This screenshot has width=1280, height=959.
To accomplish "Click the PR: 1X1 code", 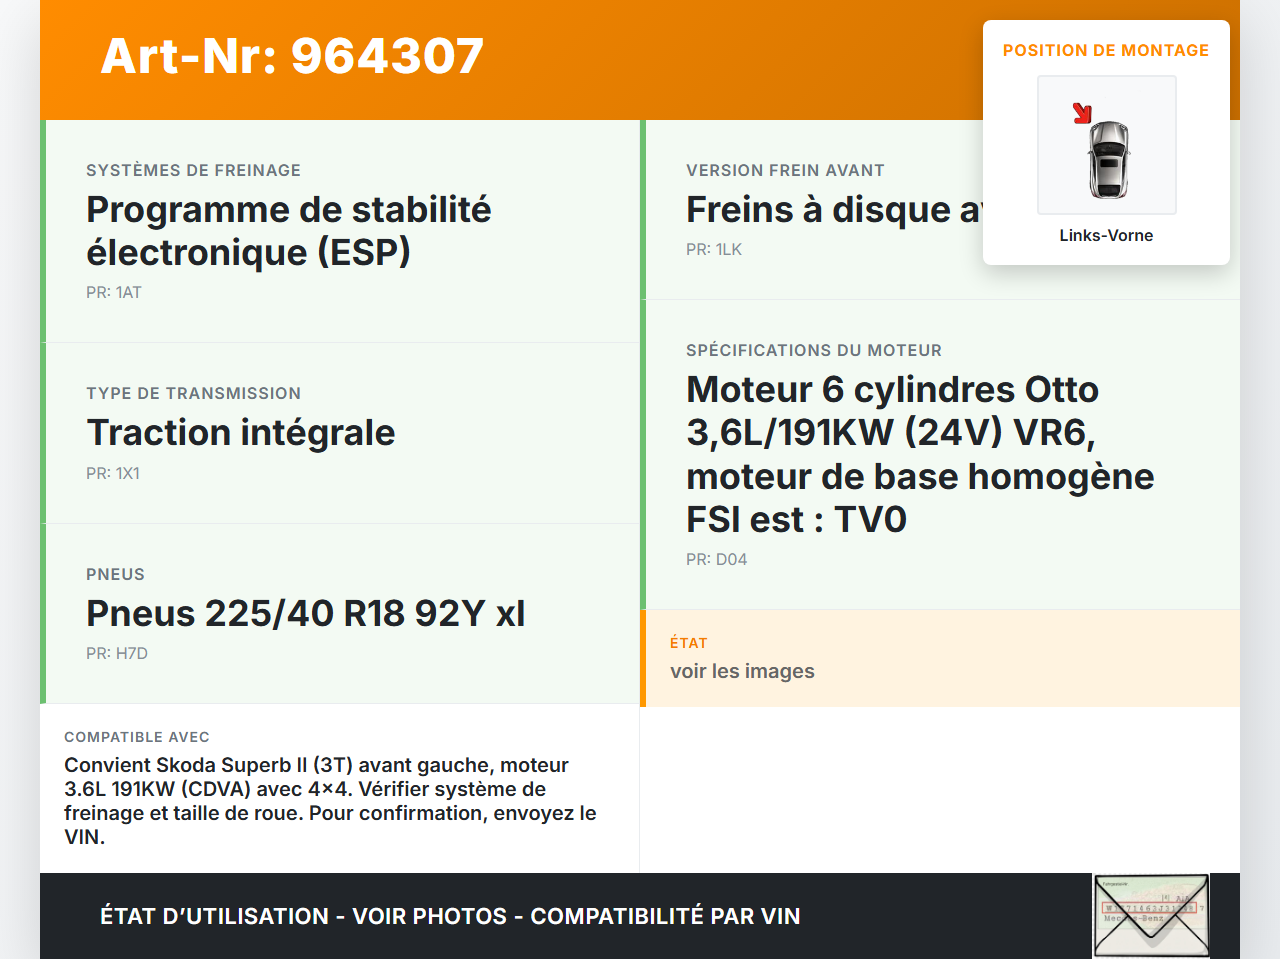I will pyautogui.click(x=113, y=474).
